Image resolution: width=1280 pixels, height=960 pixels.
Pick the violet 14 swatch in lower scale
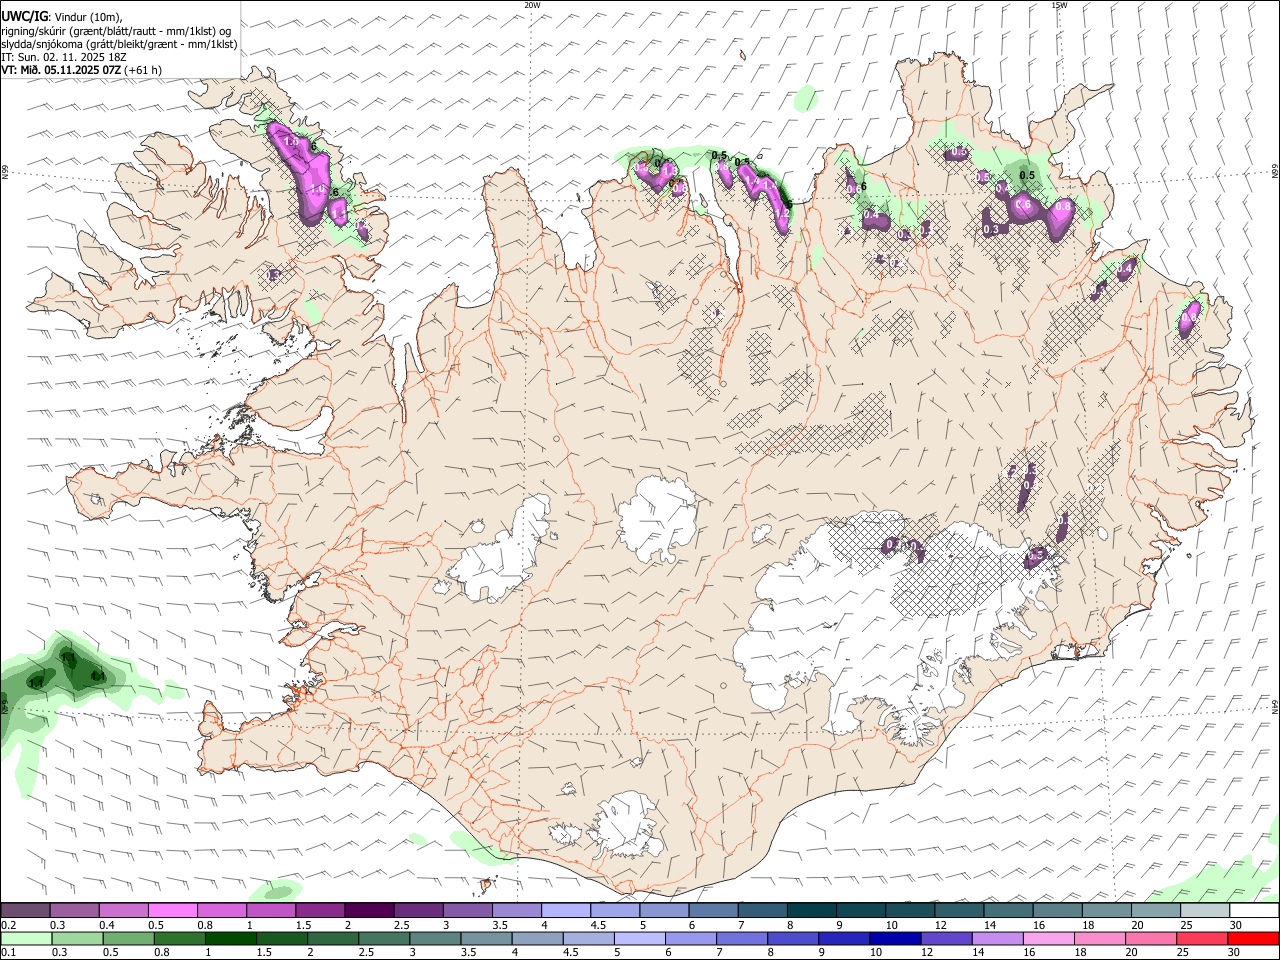998,938
